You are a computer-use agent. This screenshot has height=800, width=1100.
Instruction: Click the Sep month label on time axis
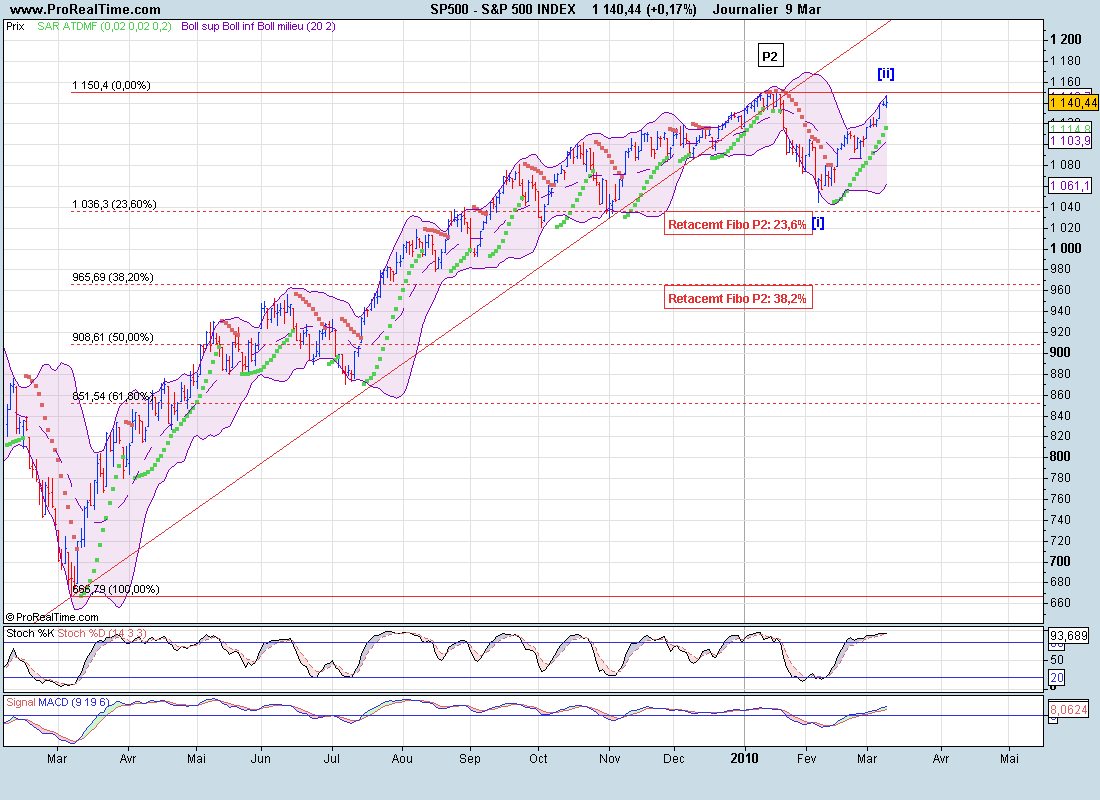pyautogui.click(x=470, y=759)
